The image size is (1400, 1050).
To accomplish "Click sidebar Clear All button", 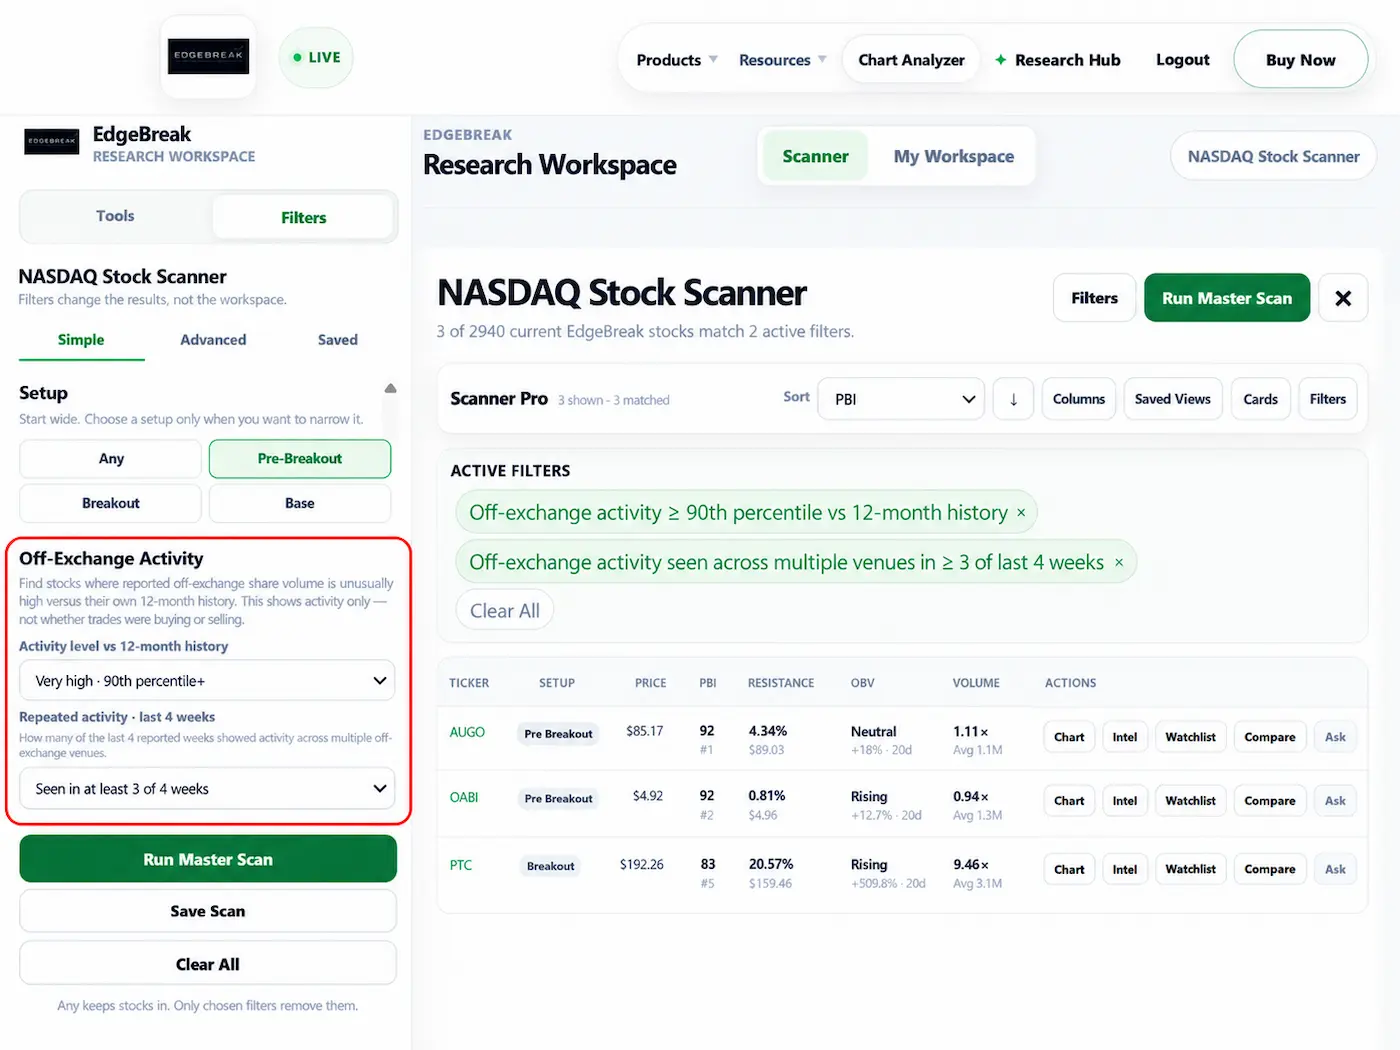I will [x=208, y=964].
